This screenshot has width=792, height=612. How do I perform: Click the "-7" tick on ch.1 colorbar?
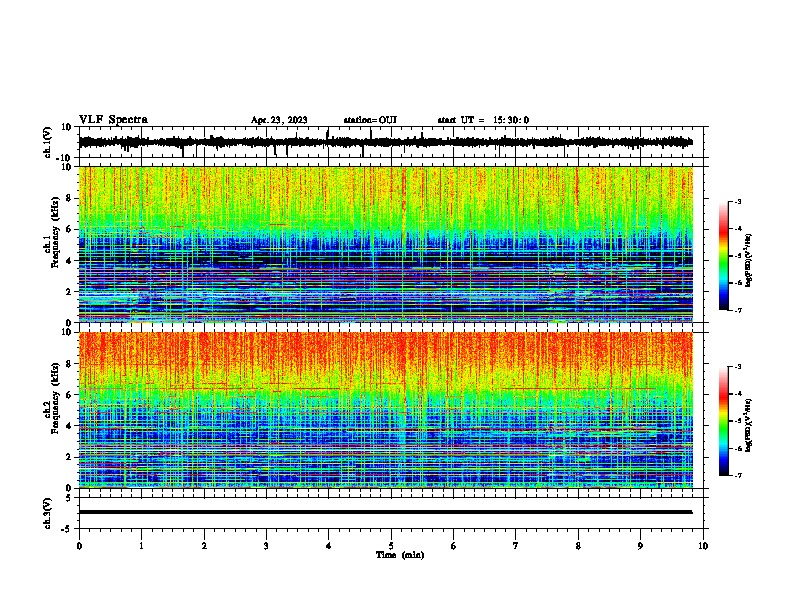[x=737, y=310]
